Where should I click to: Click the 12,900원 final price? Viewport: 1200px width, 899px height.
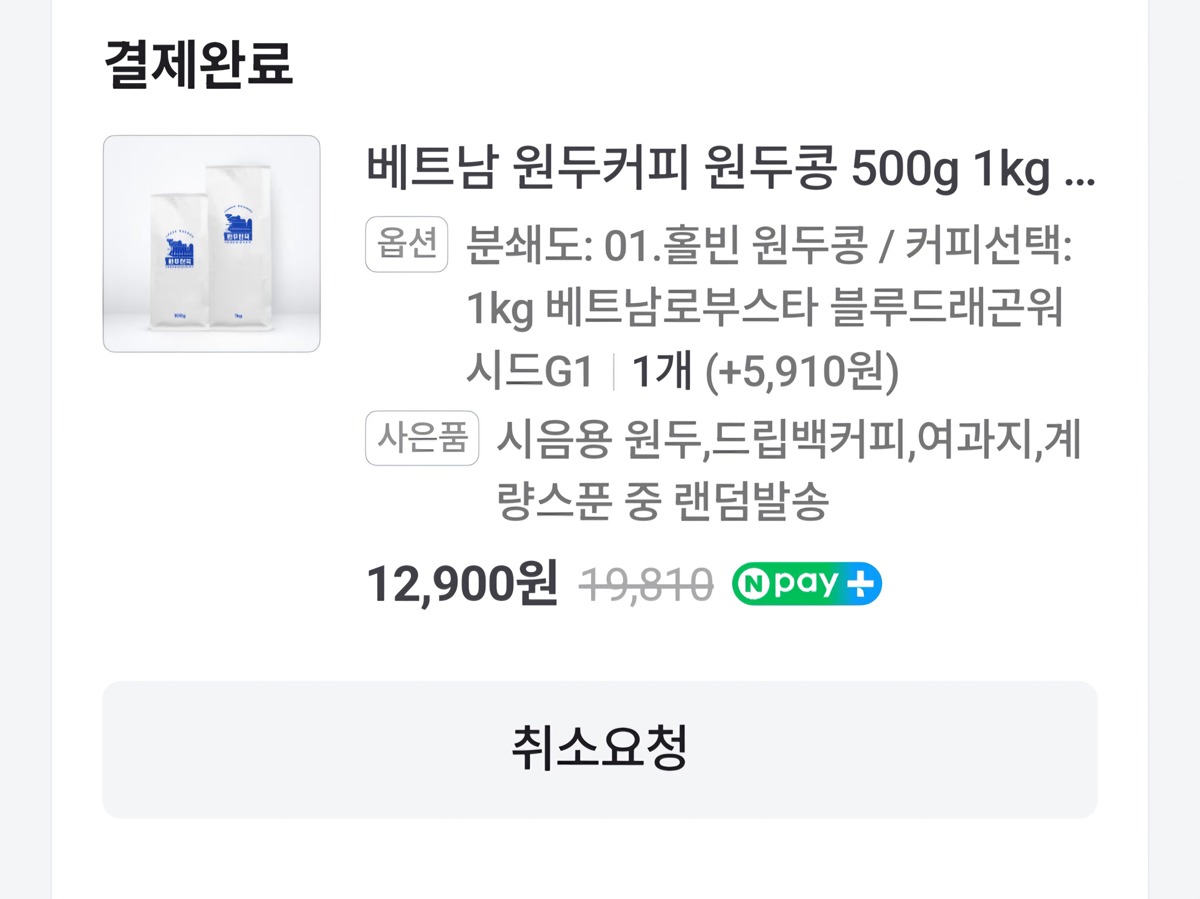click(462, 584)
